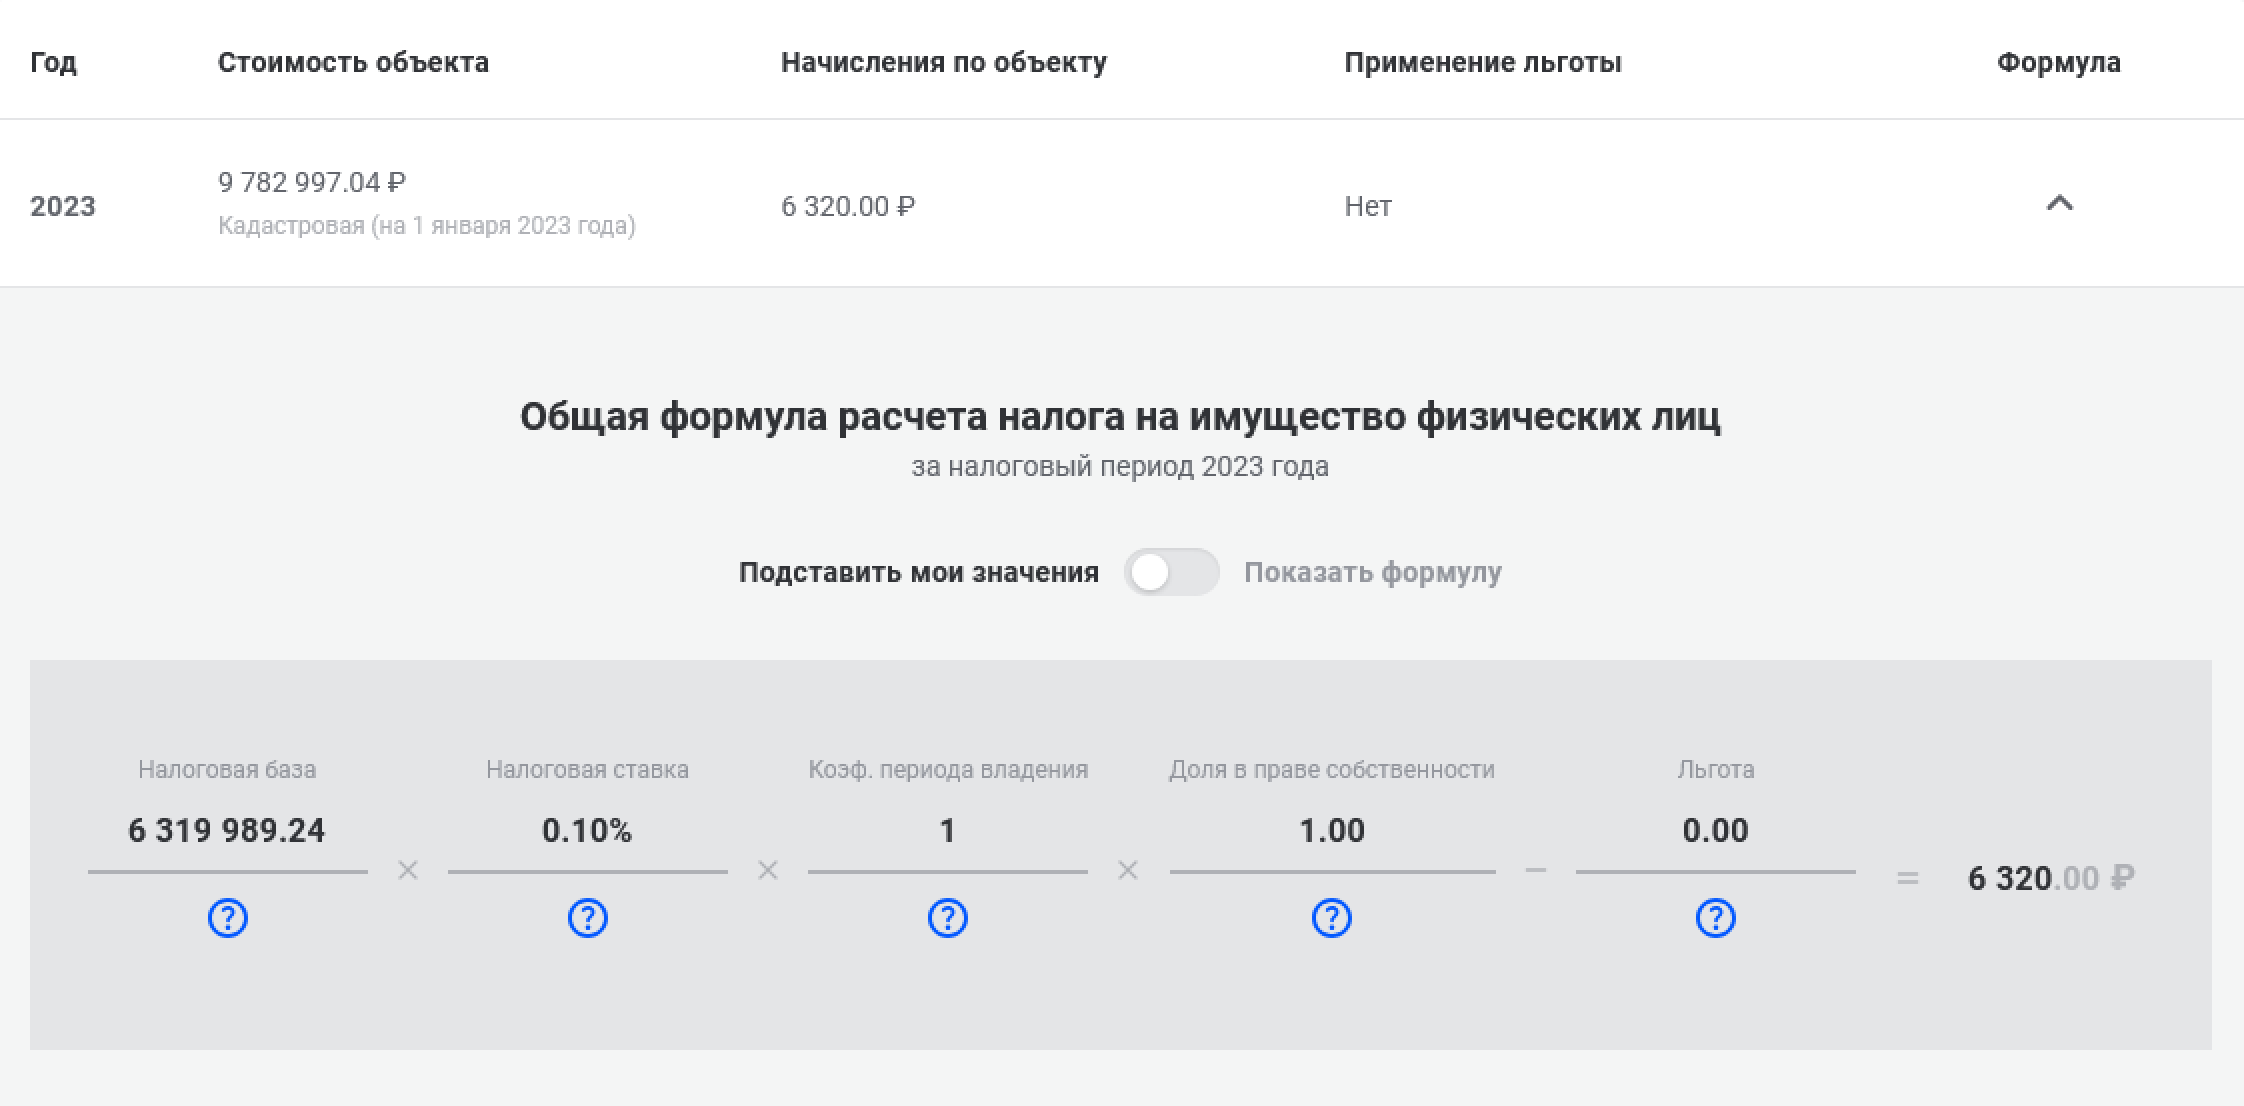Select the Кадастровая (на 1 января 2023 года) note
The image size is (2244, 1106).
pyautogui.click(x=427, y=226)
